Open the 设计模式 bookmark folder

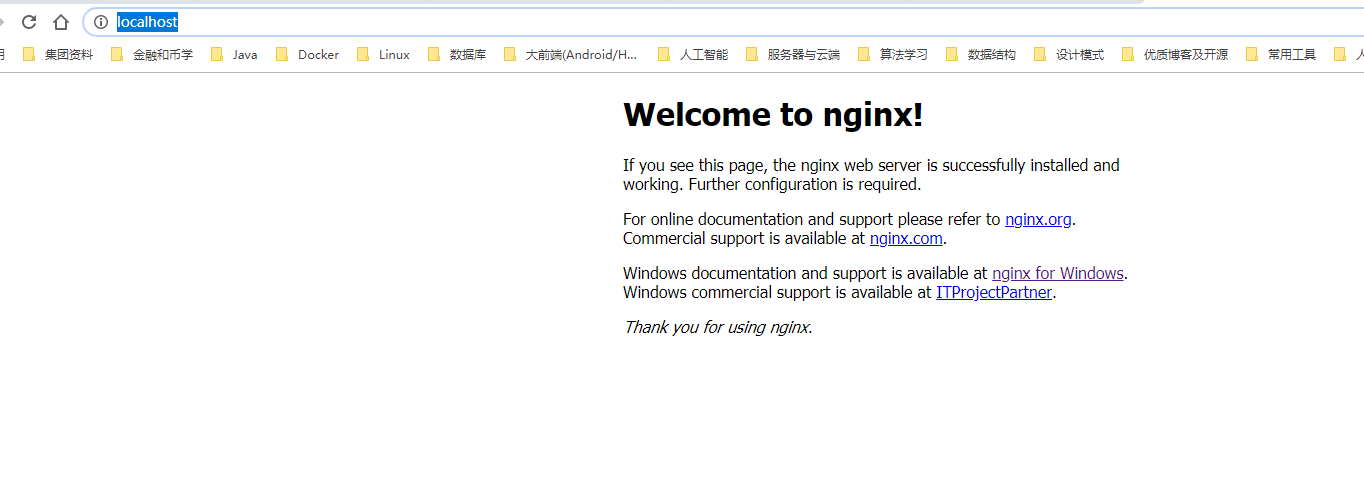1069,55
